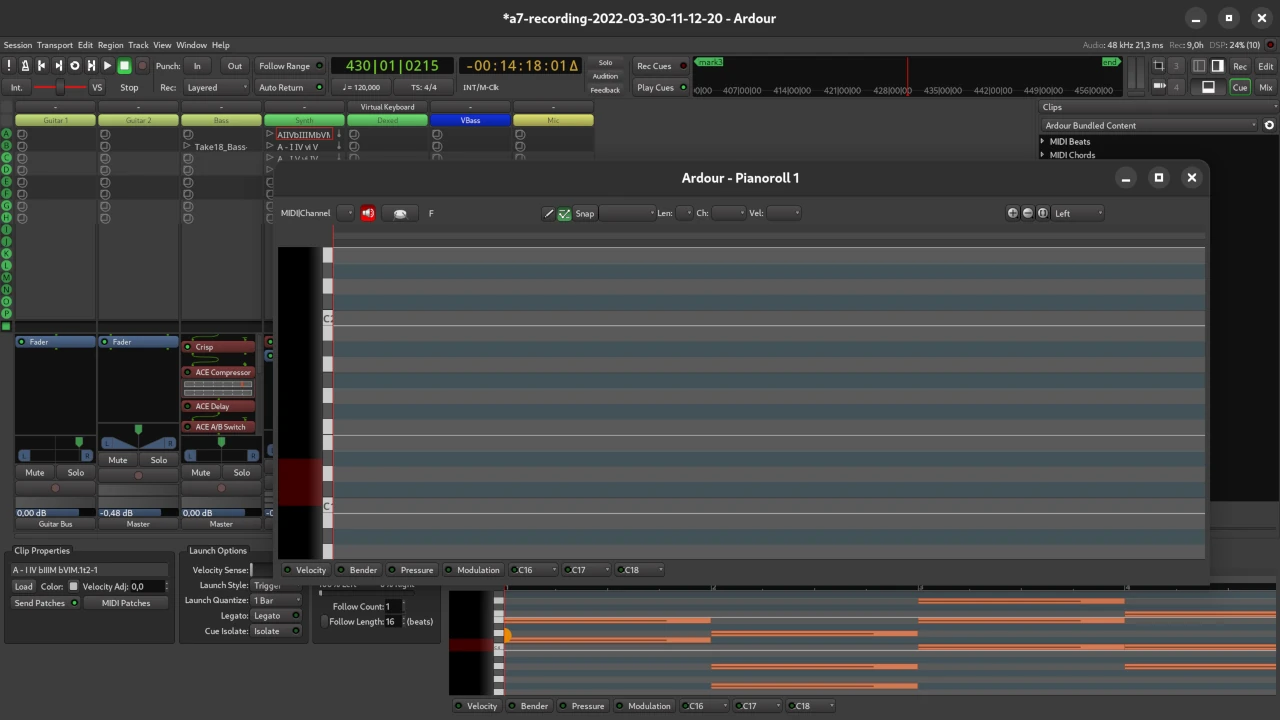Enable Follow Range option

[291, 66]
